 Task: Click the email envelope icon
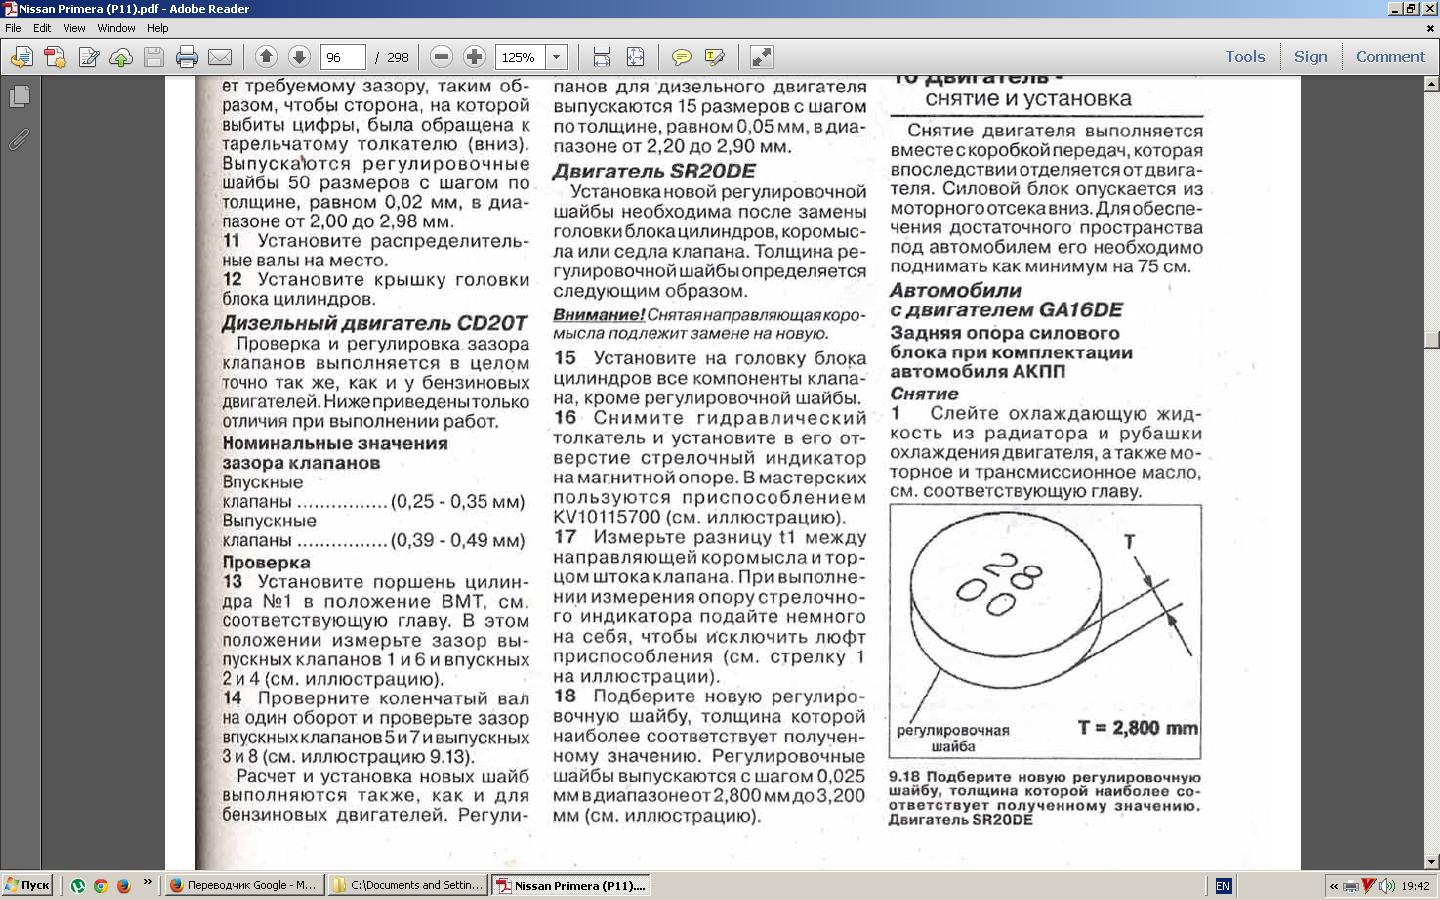[x=220, y=57]
